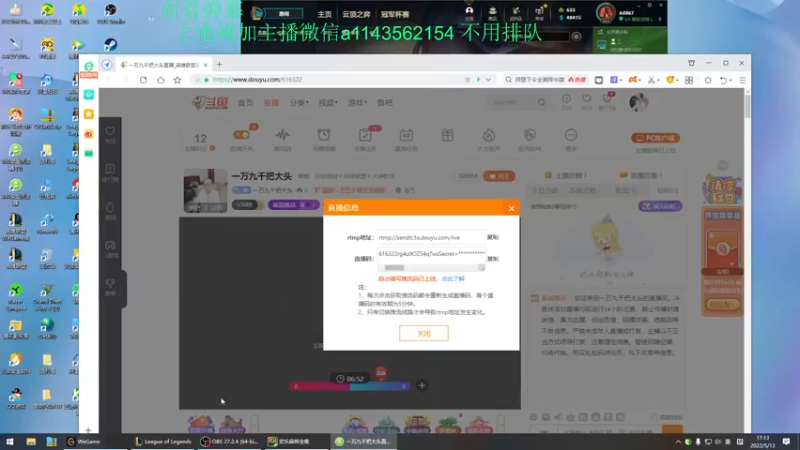Image resolution: width=800 pixels, height=450 pixels.
Task: Open the gift box icon
Action: [447, 135]
